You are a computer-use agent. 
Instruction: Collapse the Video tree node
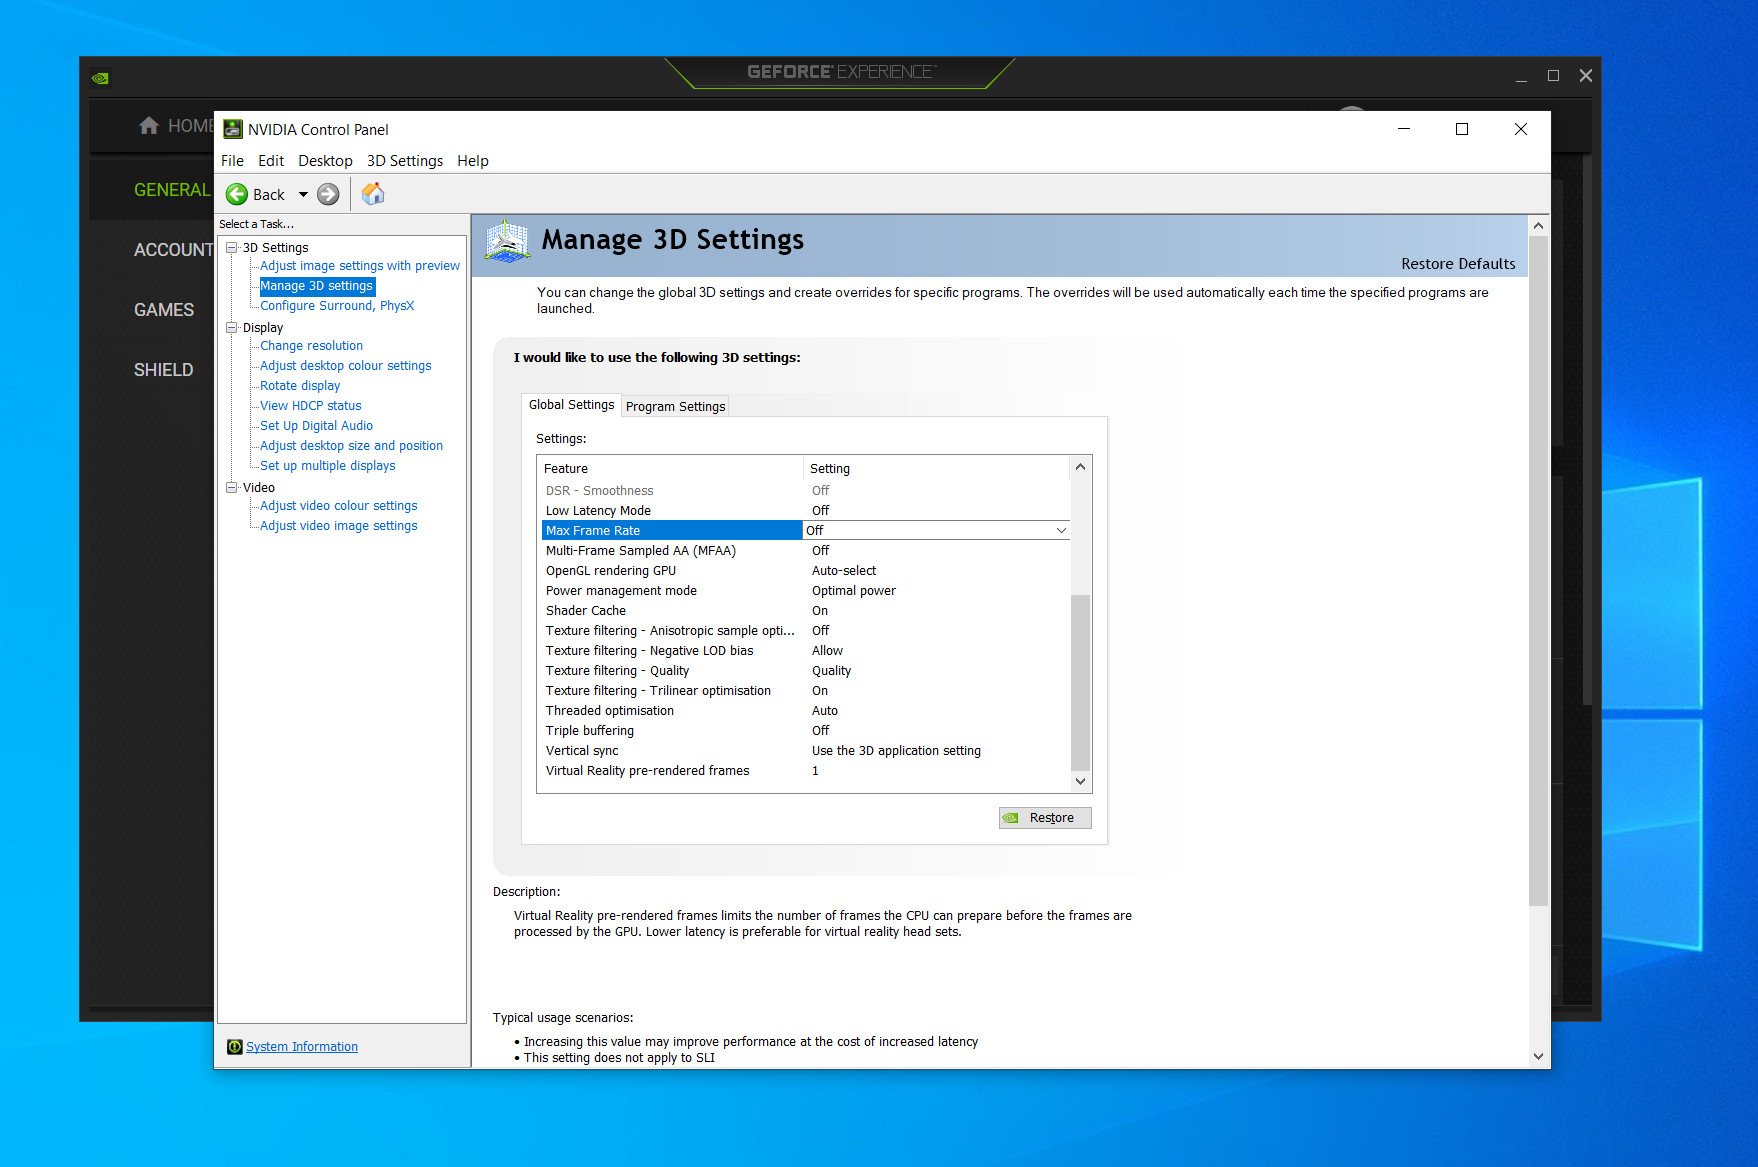pos(232,487)
